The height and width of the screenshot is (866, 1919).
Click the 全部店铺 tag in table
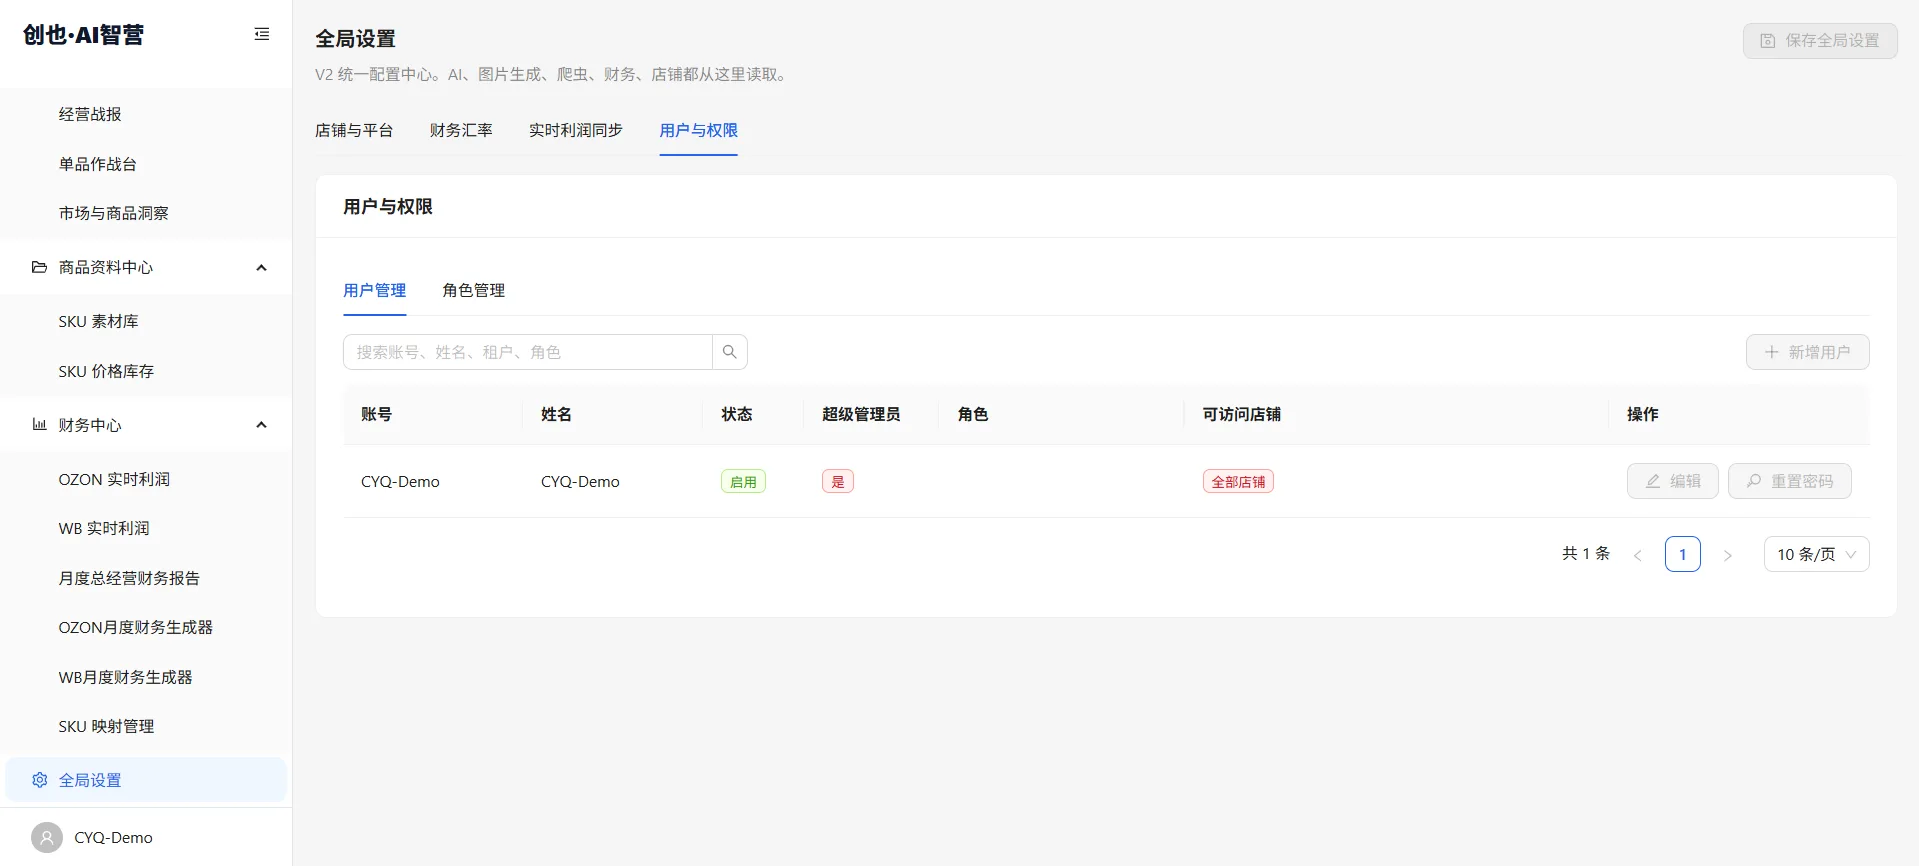coord(1238,481)
